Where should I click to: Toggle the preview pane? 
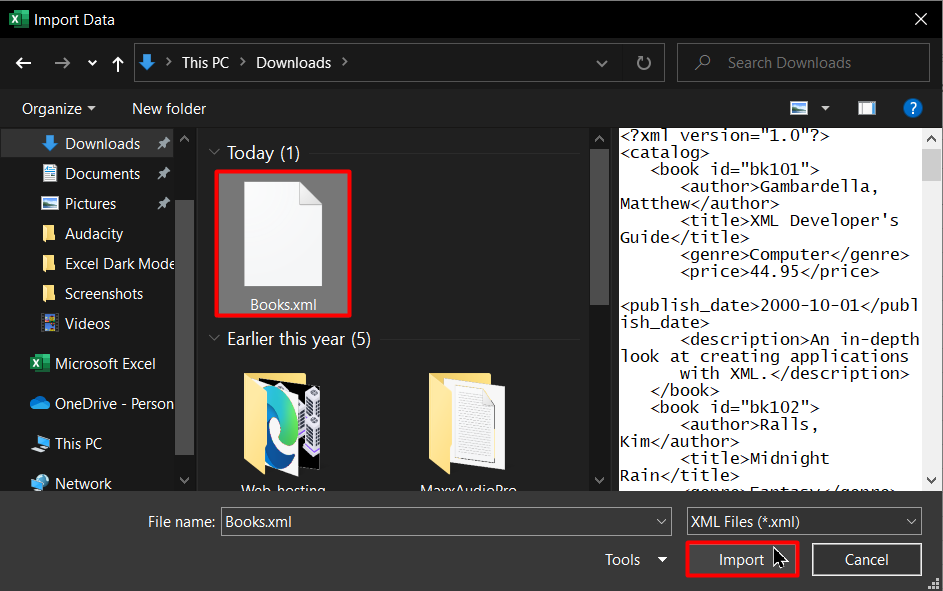(867, 108)
